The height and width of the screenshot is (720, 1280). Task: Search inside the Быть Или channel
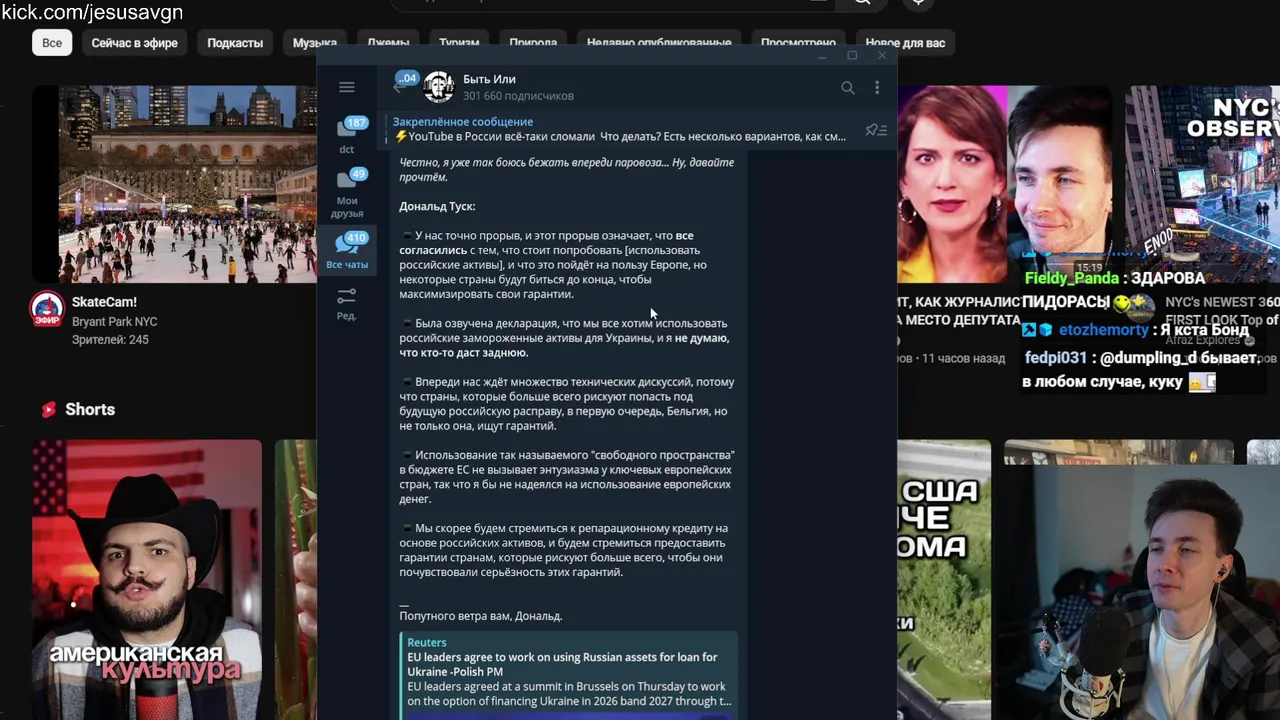[x=847, y=88]
